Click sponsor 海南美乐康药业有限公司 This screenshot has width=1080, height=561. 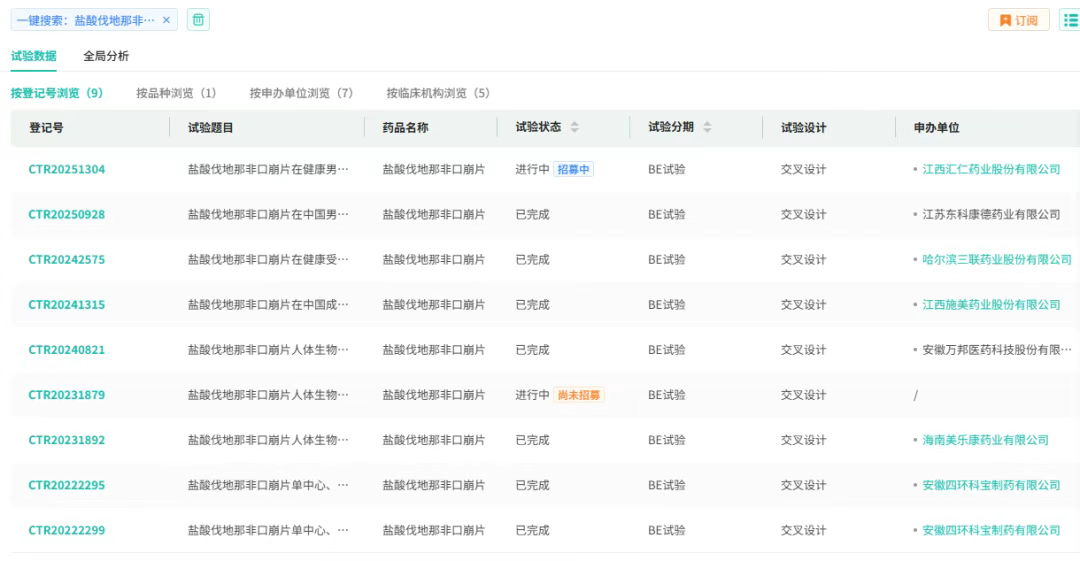(x=984, y=440)
